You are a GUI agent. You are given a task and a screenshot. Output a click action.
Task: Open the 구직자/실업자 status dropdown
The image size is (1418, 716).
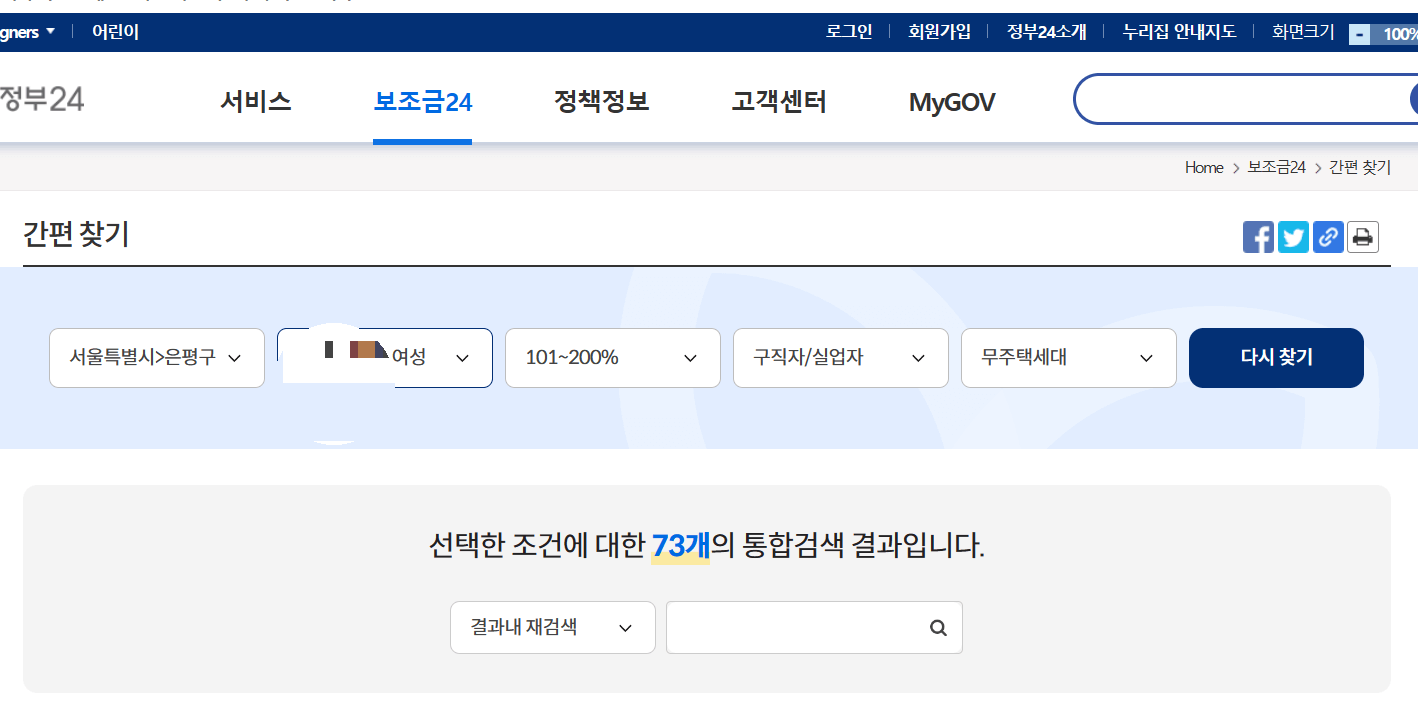coord(840,357)
